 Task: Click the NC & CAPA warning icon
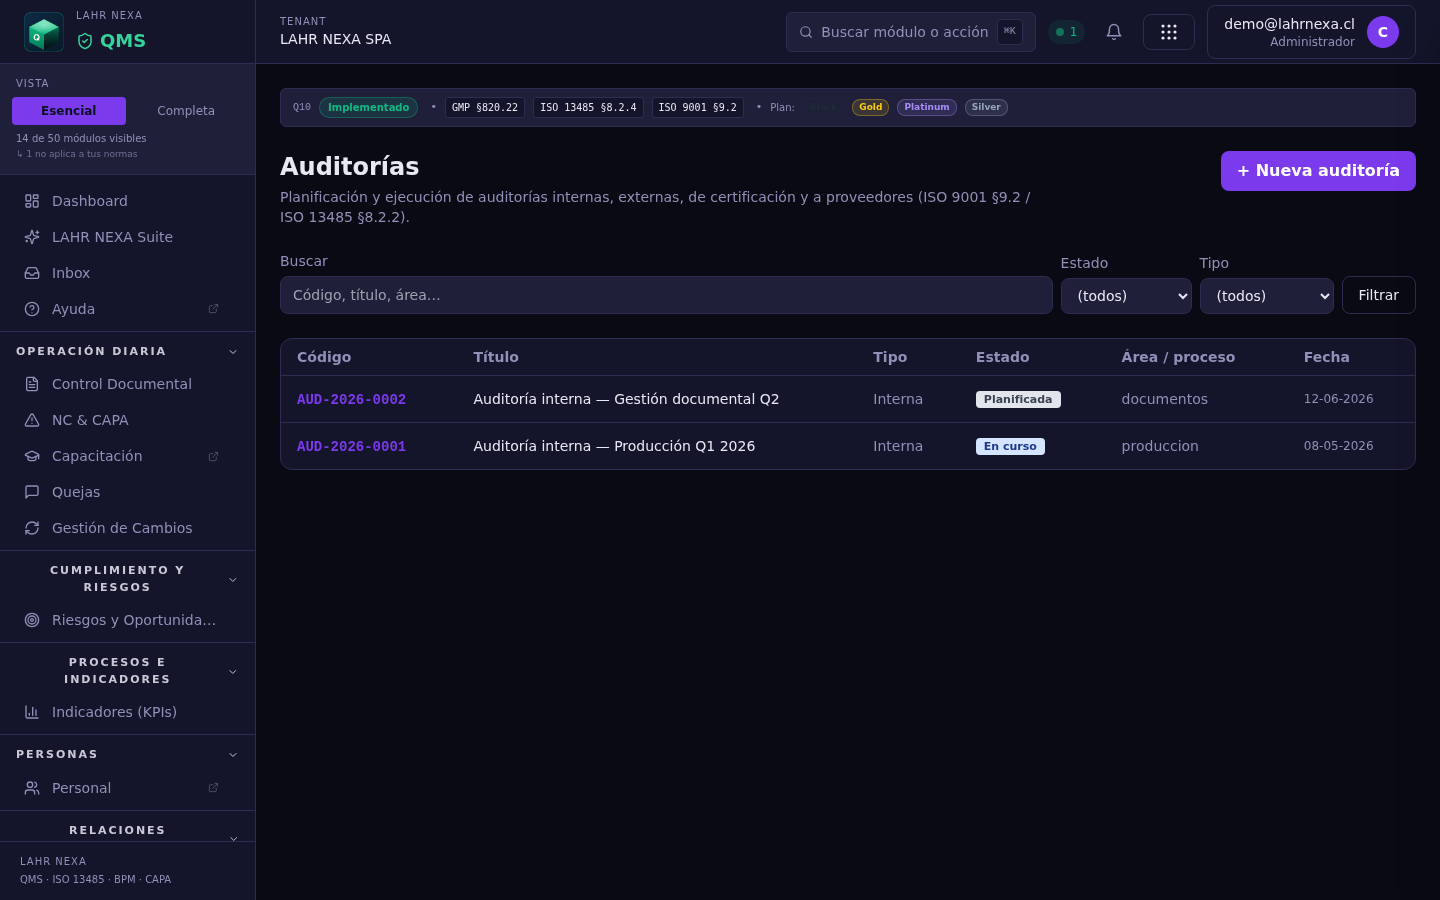[x=32, y=420]
